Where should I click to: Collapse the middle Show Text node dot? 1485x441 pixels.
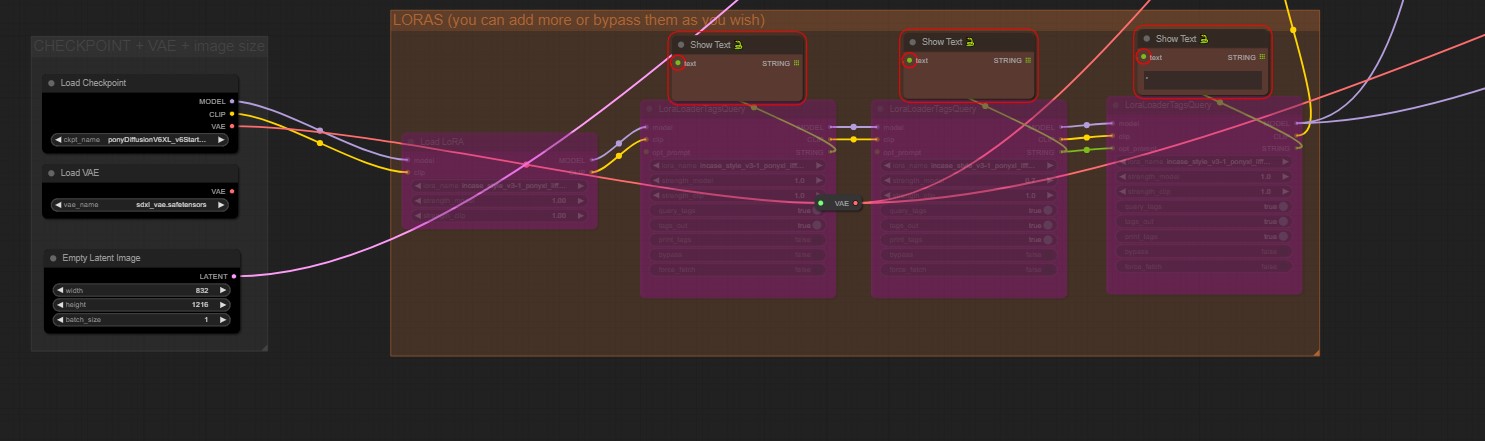click(913, 42)
